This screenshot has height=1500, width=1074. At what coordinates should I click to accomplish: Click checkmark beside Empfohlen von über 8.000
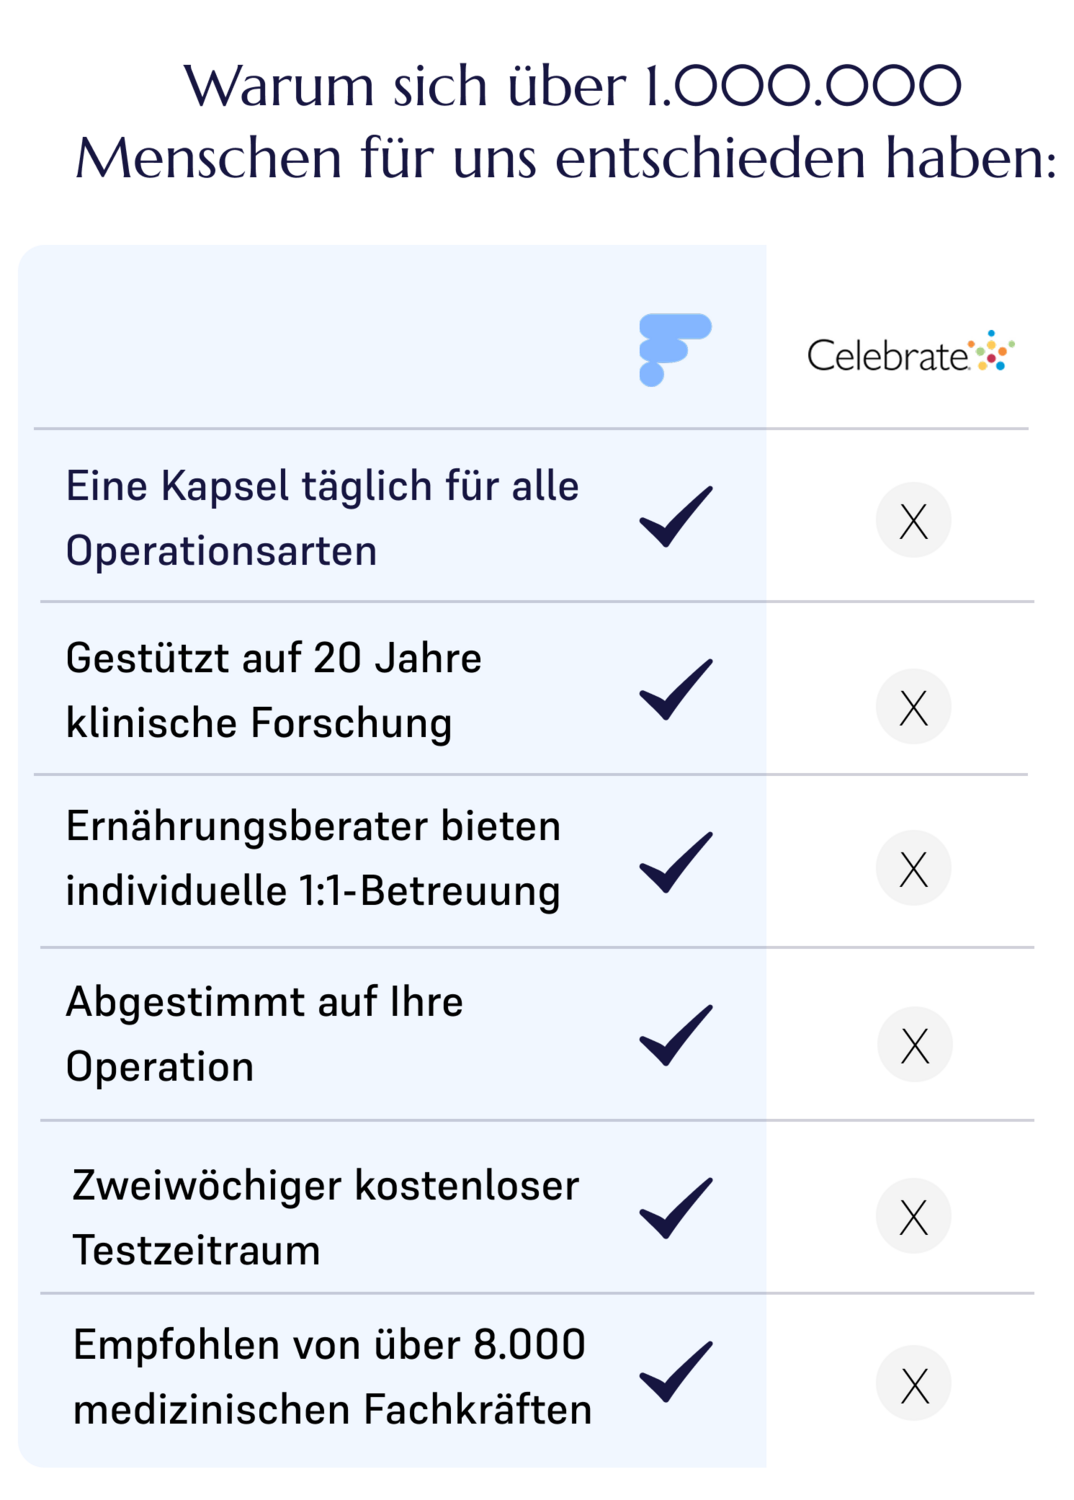(x=676, y=1371)
